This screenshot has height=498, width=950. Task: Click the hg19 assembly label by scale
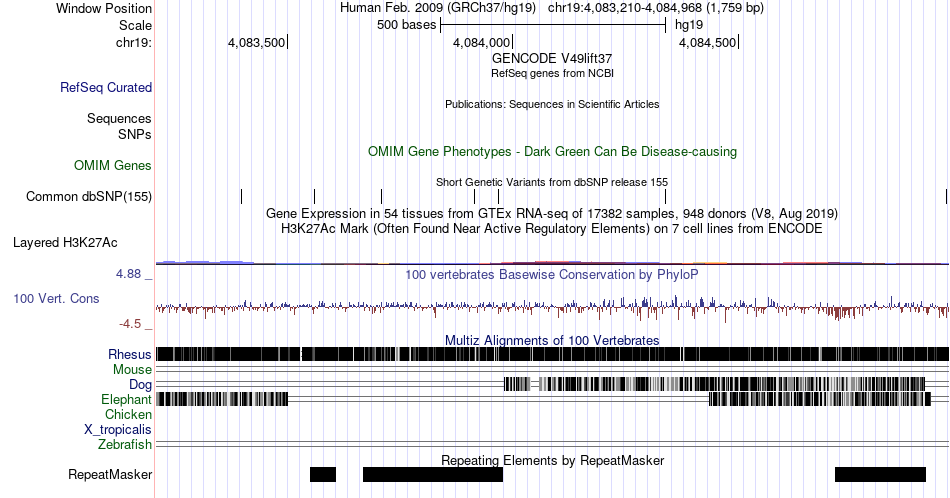689,25
